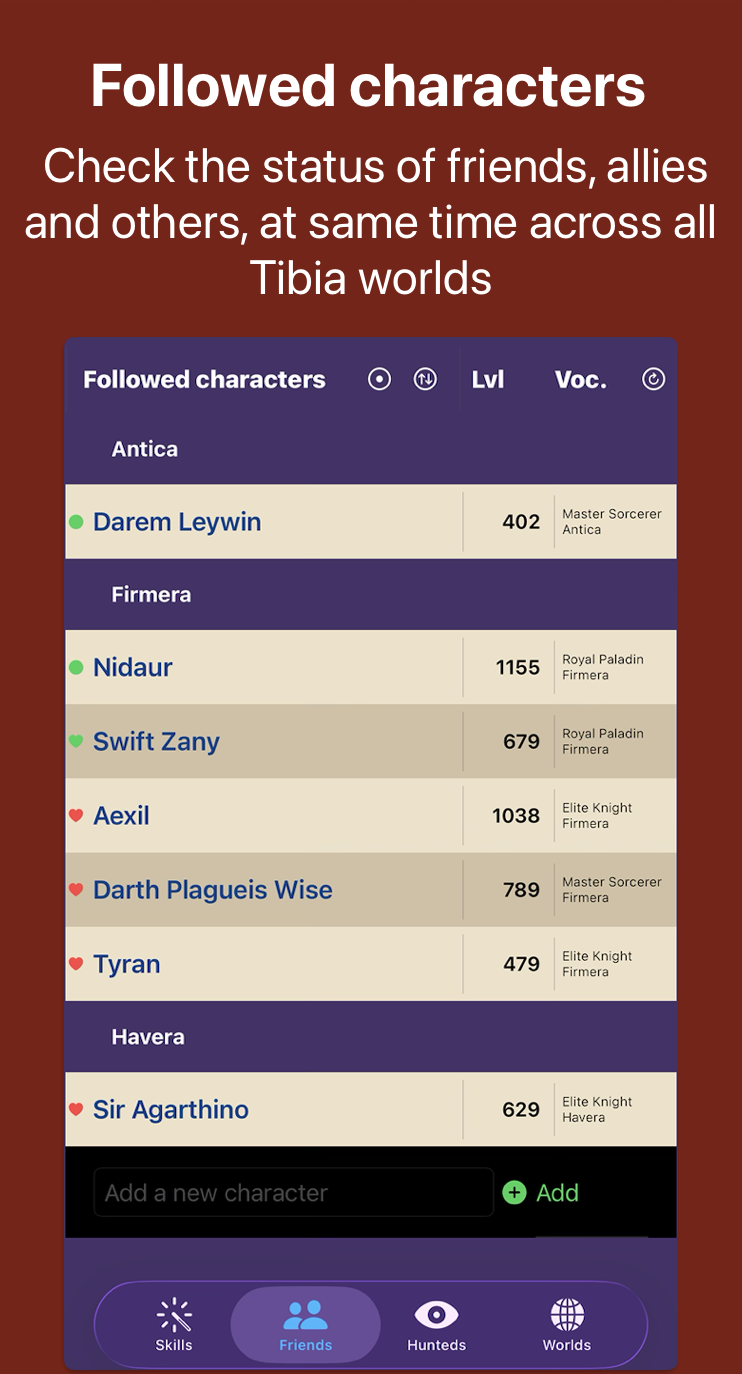742x1374 pixels.
Task: Open the Worlds tab
Action: click(x=566, y=1324)
